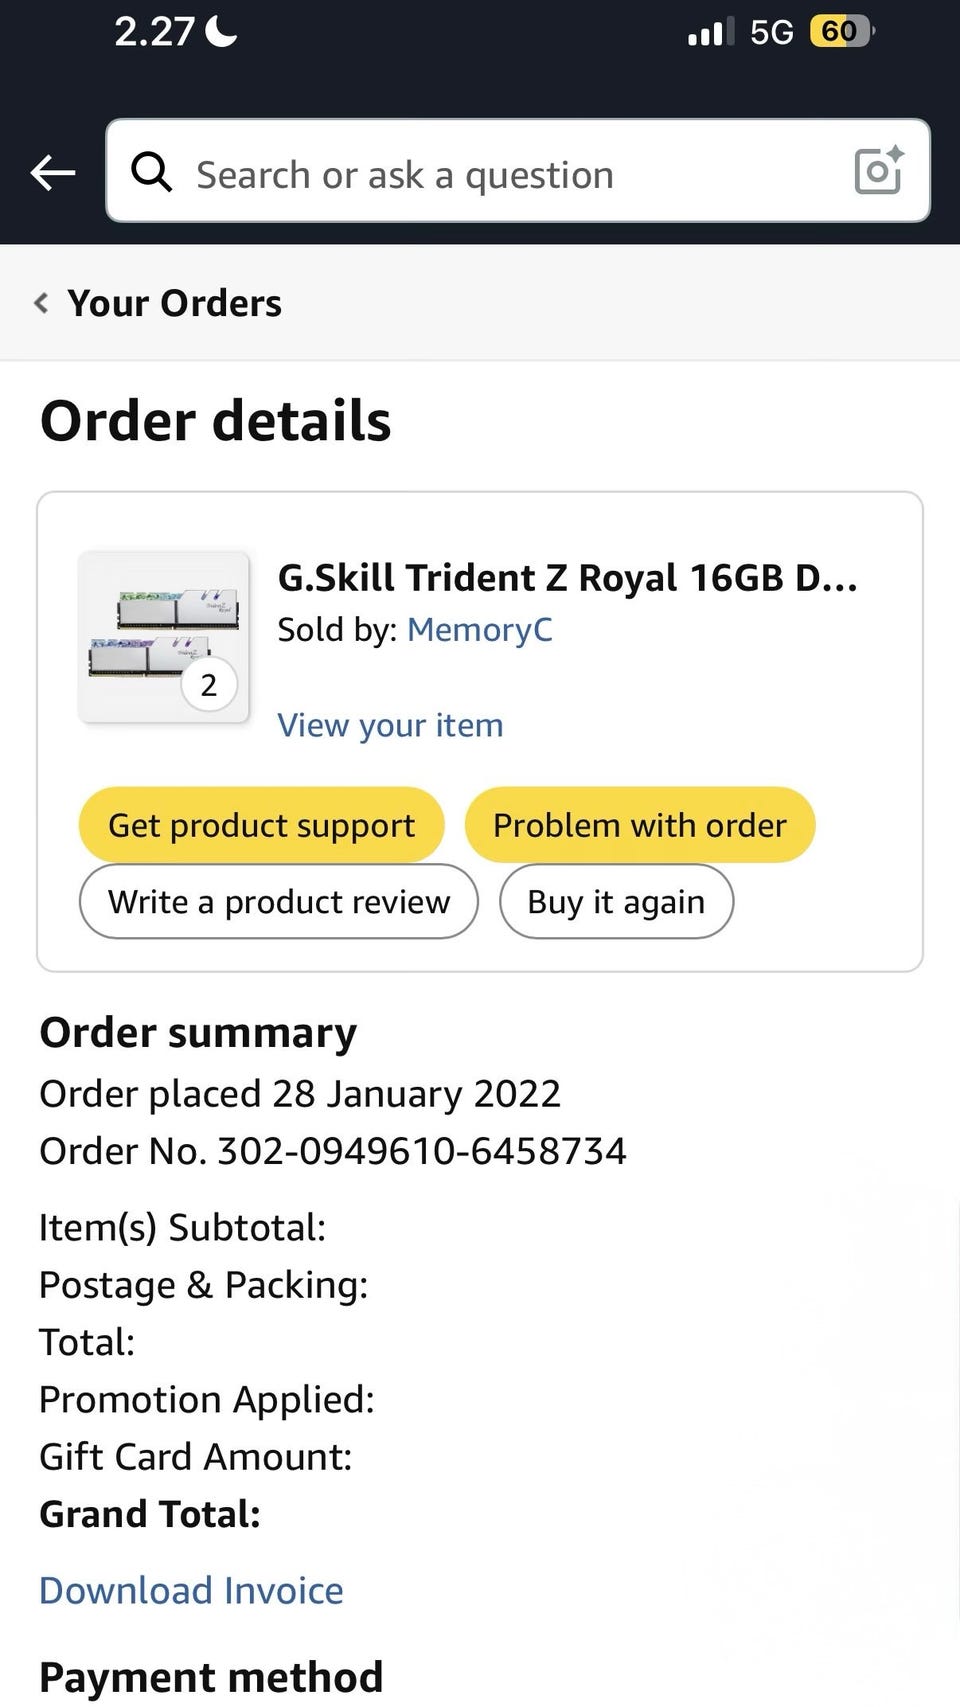
Task: Tap the 2.27 clock in status bar
Action: [154, 32]
